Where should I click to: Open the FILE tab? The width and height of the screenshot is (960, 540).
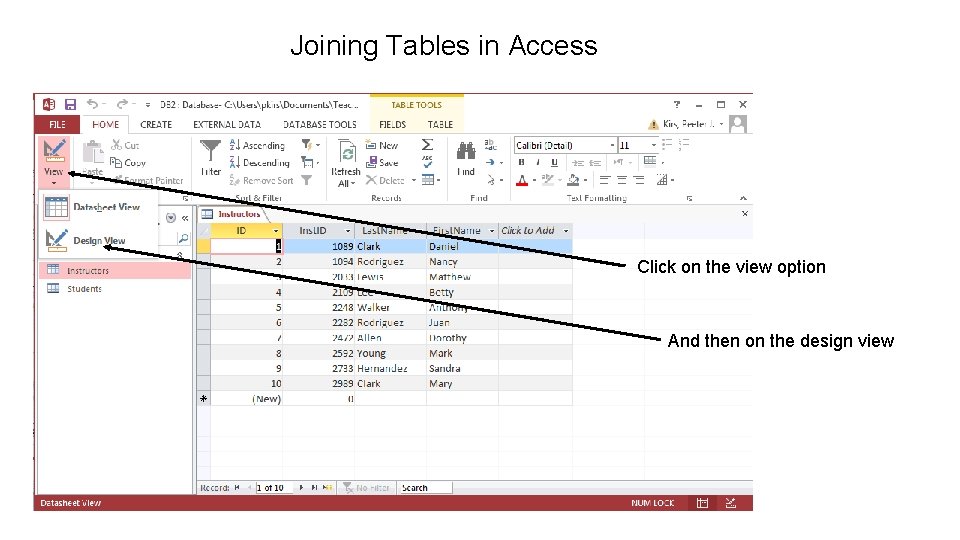click(57, 124)
